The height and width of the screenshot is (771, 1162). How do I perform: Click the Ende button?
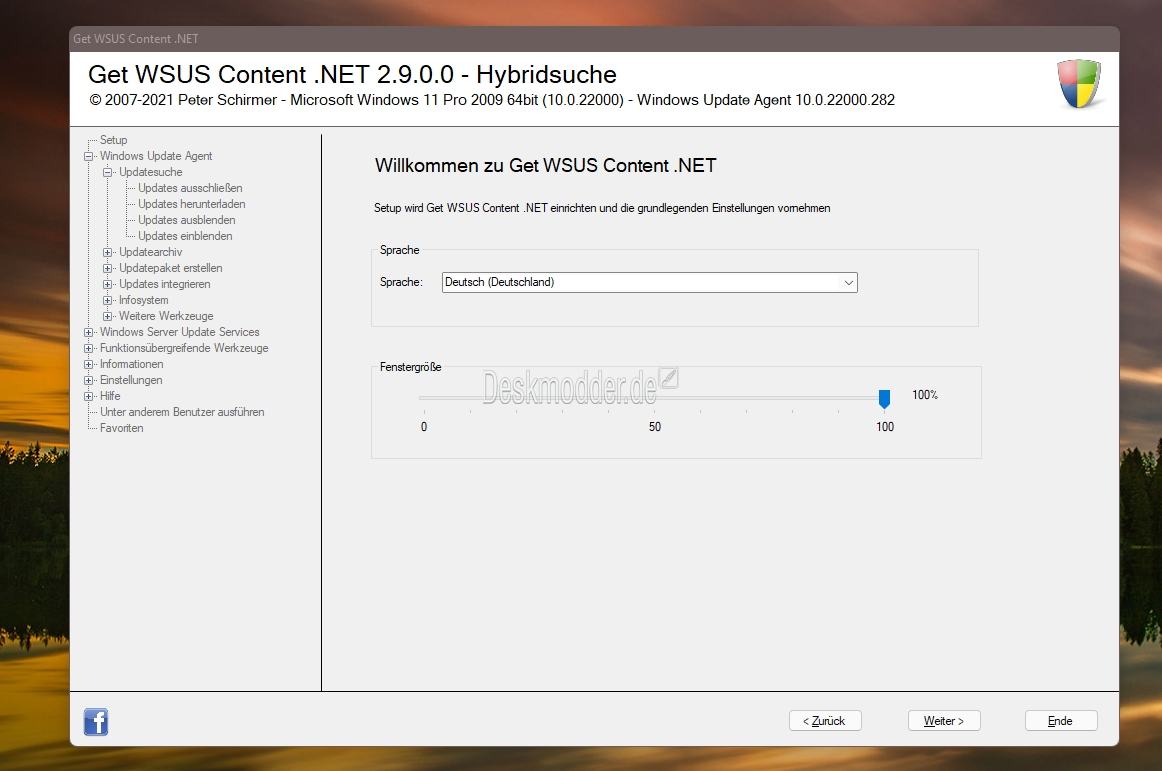pos(1060,721)
